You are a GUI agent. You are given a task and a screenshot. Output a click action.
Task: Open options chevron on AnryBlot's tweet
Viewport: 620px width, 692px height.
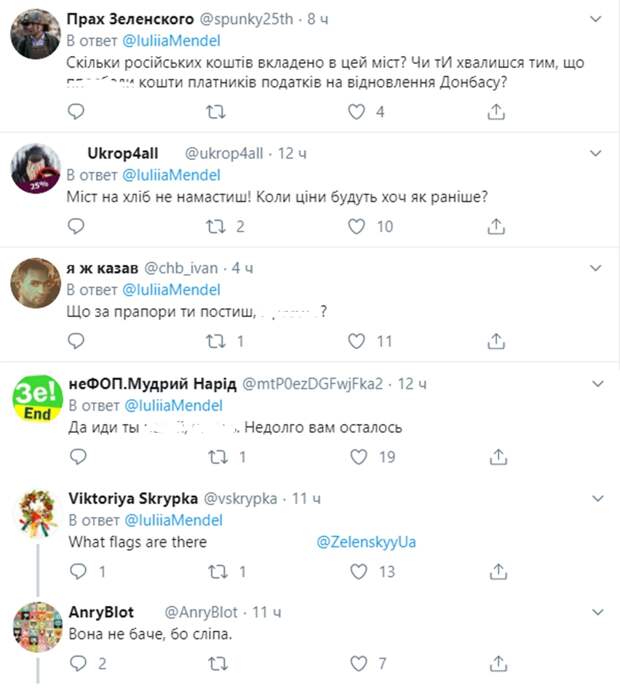click(597, 612)
